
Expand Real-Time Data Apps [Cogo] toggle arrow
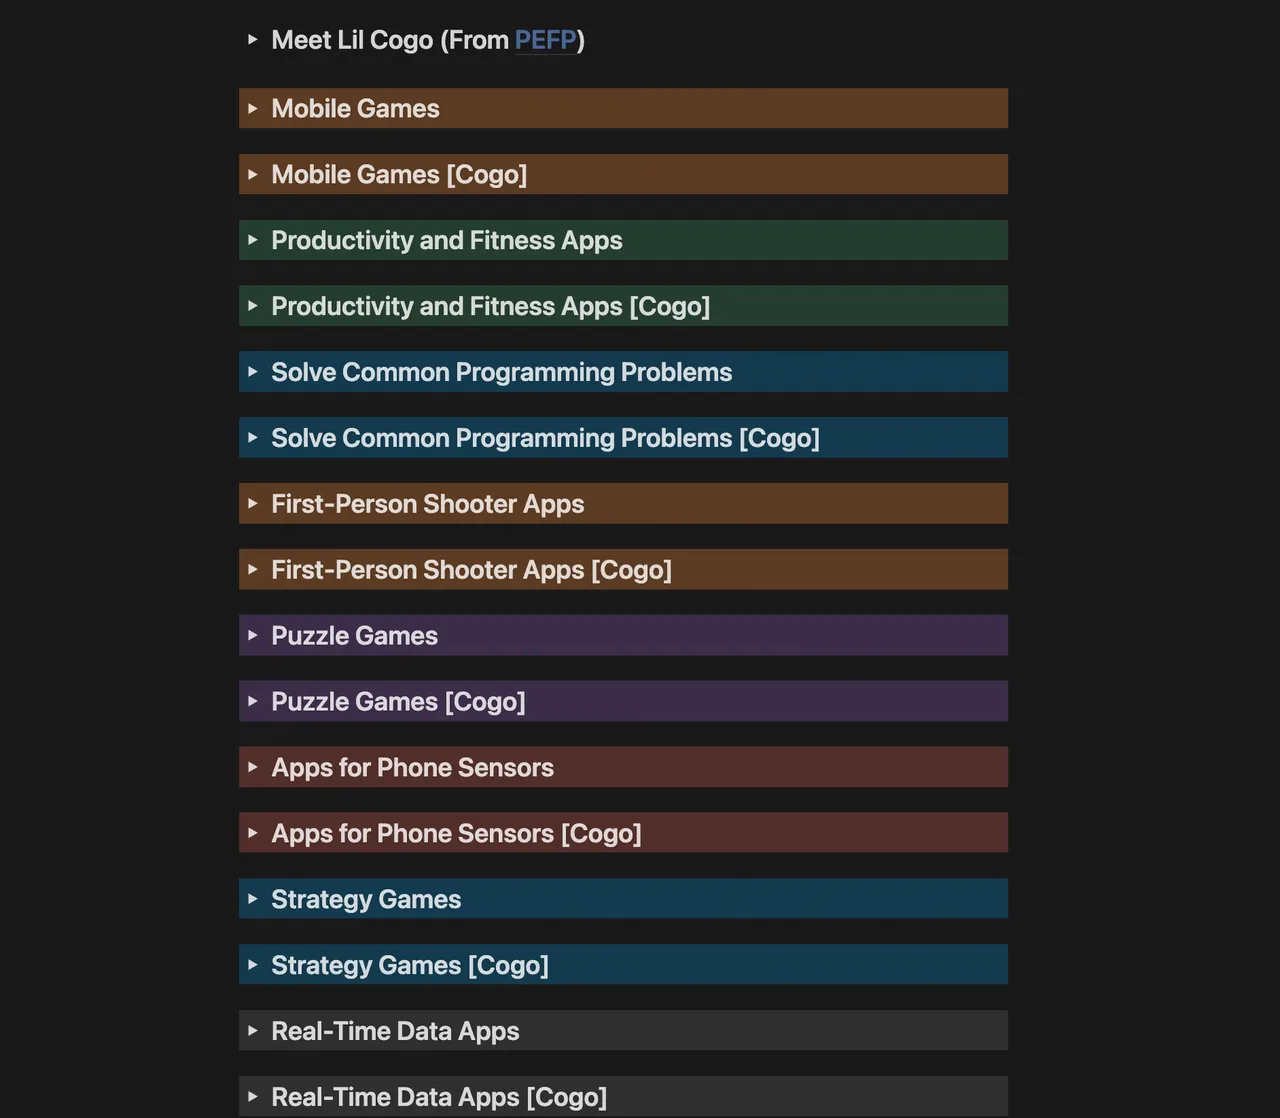tap(253, 1097)
